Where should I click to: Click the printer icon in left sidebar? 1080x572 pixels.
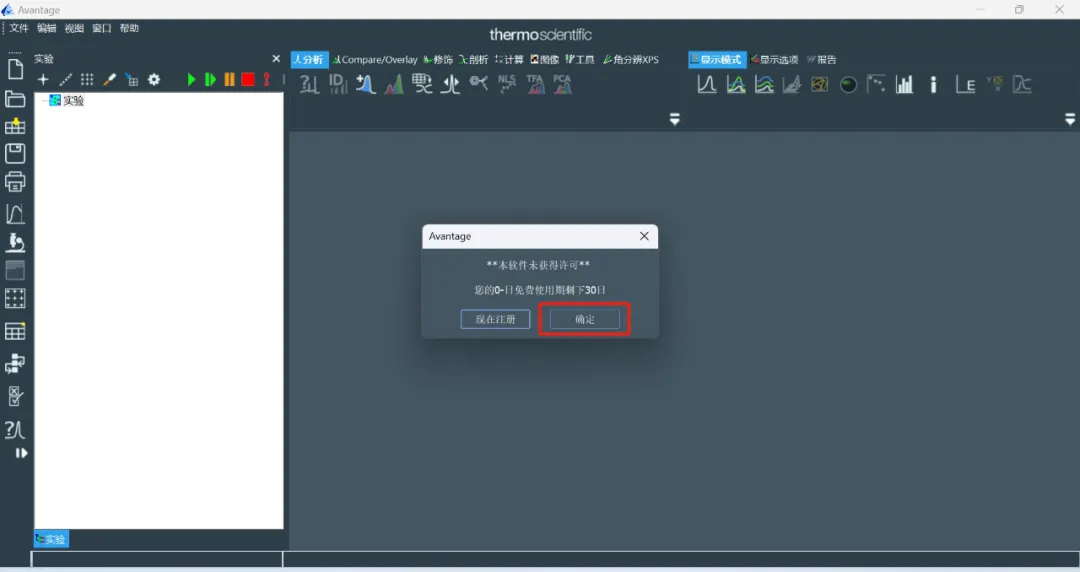[x=15, y=181]
